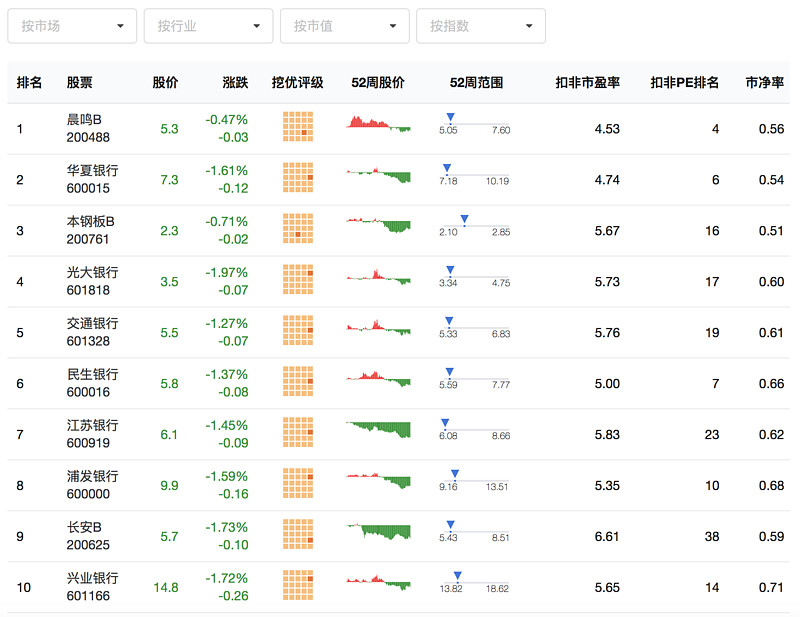The height and width of the screenshot is (617, 800).
Task: Open the 按市场 filter dropdown
Action: (72, 26)
